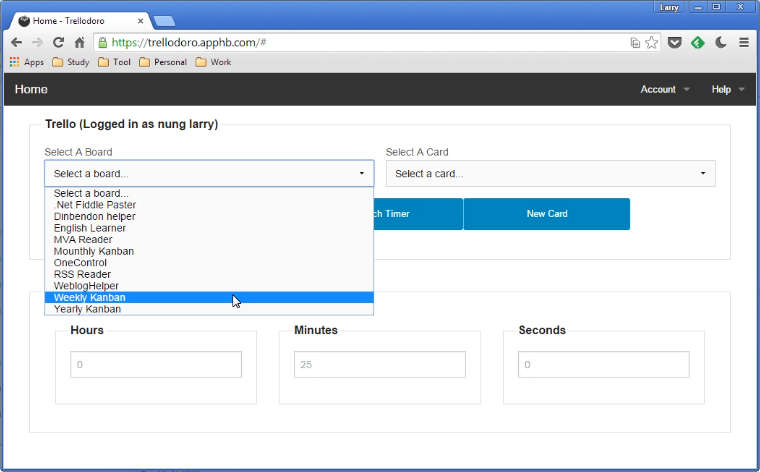Click the partially hidden Timer button
760x472 pixels.
click(x=418, y=214)
